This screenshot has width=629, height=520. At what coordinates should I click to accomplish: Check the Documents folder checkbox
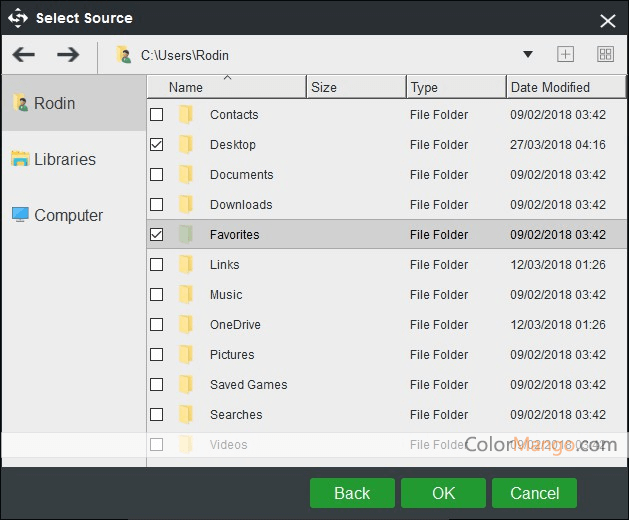click(157, 175)
